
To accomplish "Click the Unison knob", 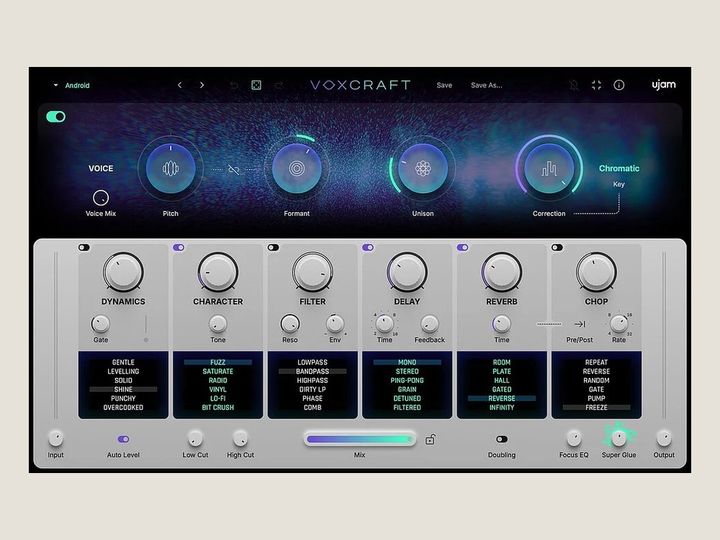I will pyautogui.click(x=423, y=169).
